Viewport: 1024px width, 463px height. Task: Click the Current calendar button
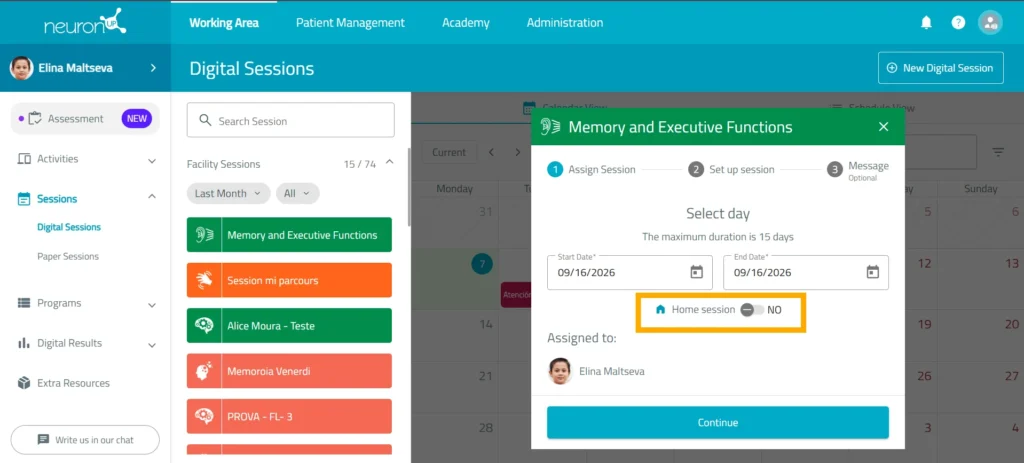(x=449, y=152)
